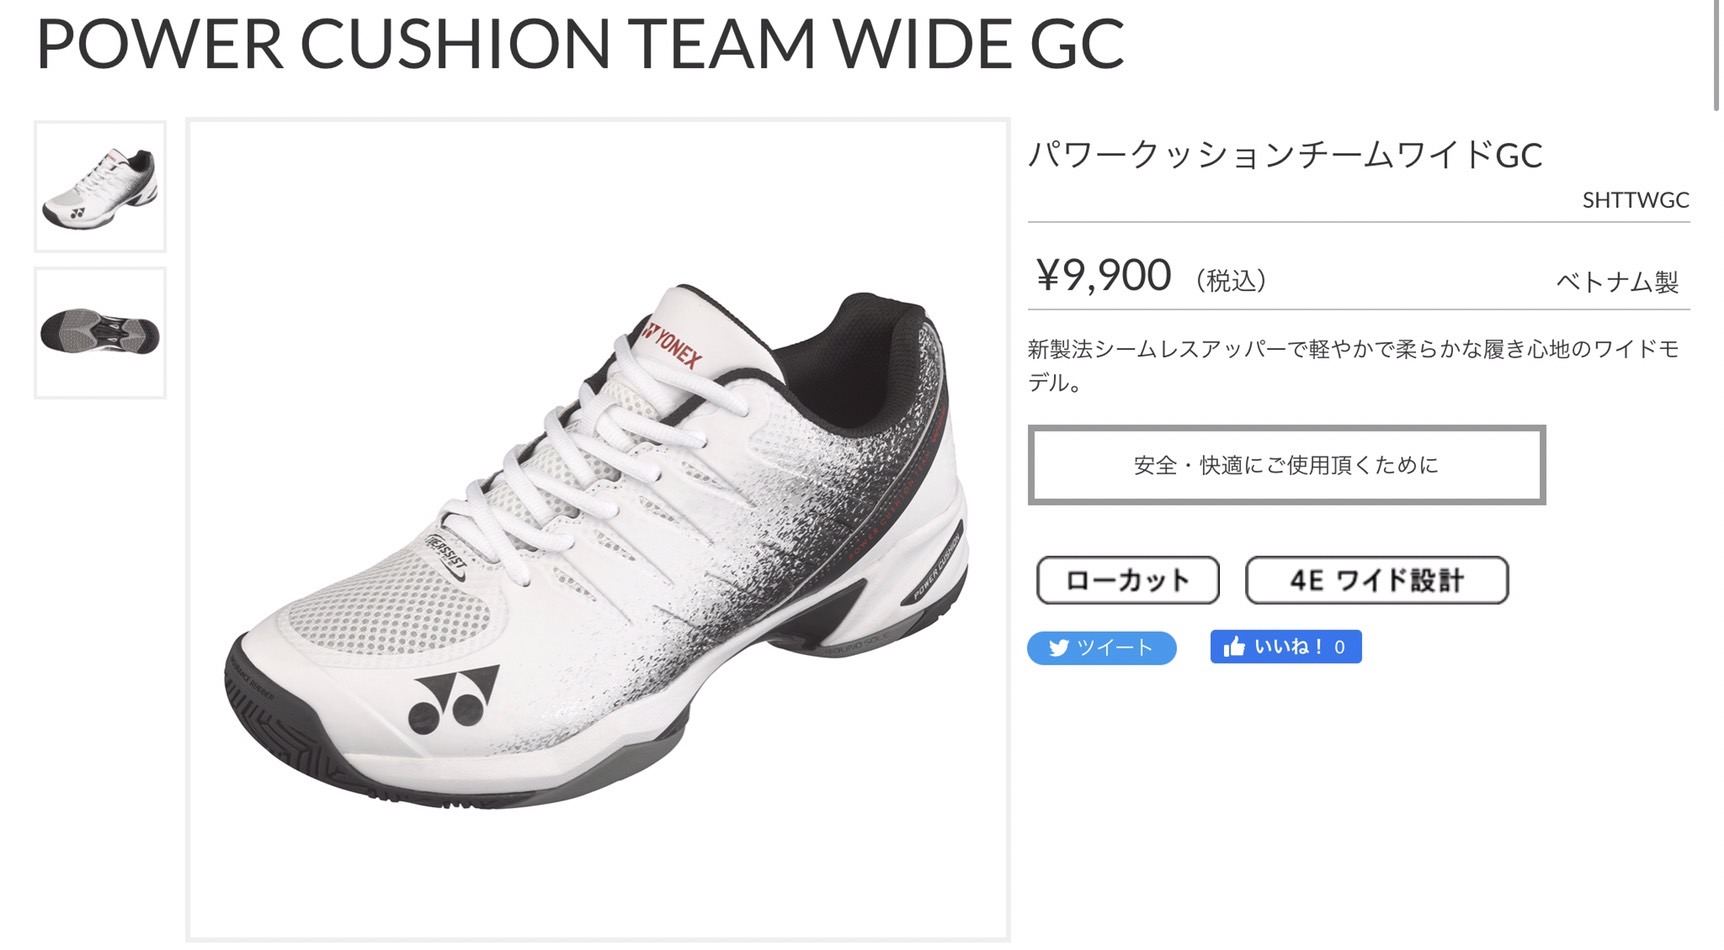Select the side-view shoe thumbnail
Image resolution: width=1724 pixels, height=950 pixels.
point(100,186)
